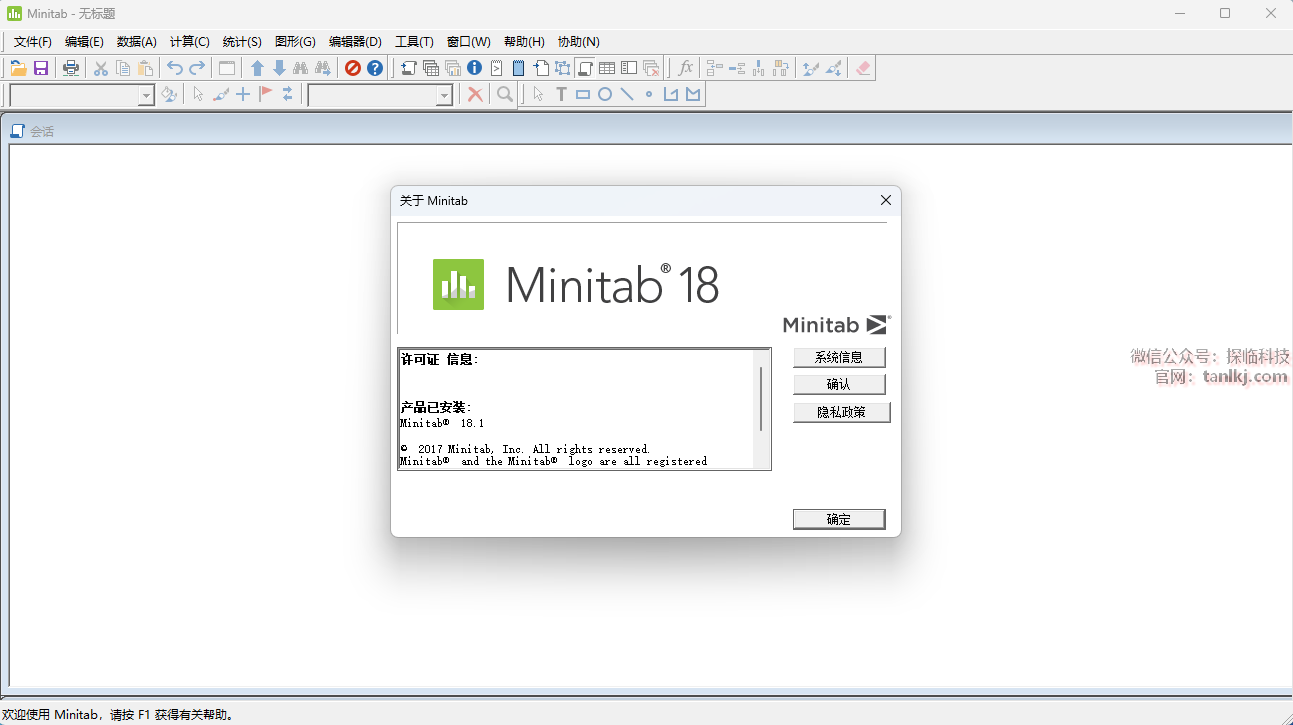This screenshot has width=1293, height=725.
Task: Expand the second combo box before red X
Action: pos(445,95)
